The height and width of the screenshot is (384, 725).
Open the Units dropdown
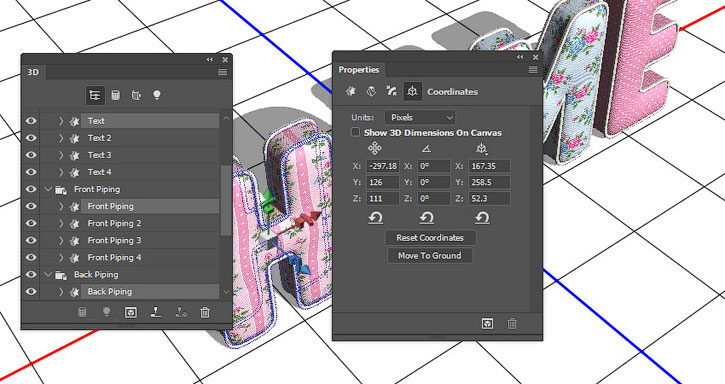point(420,118)
